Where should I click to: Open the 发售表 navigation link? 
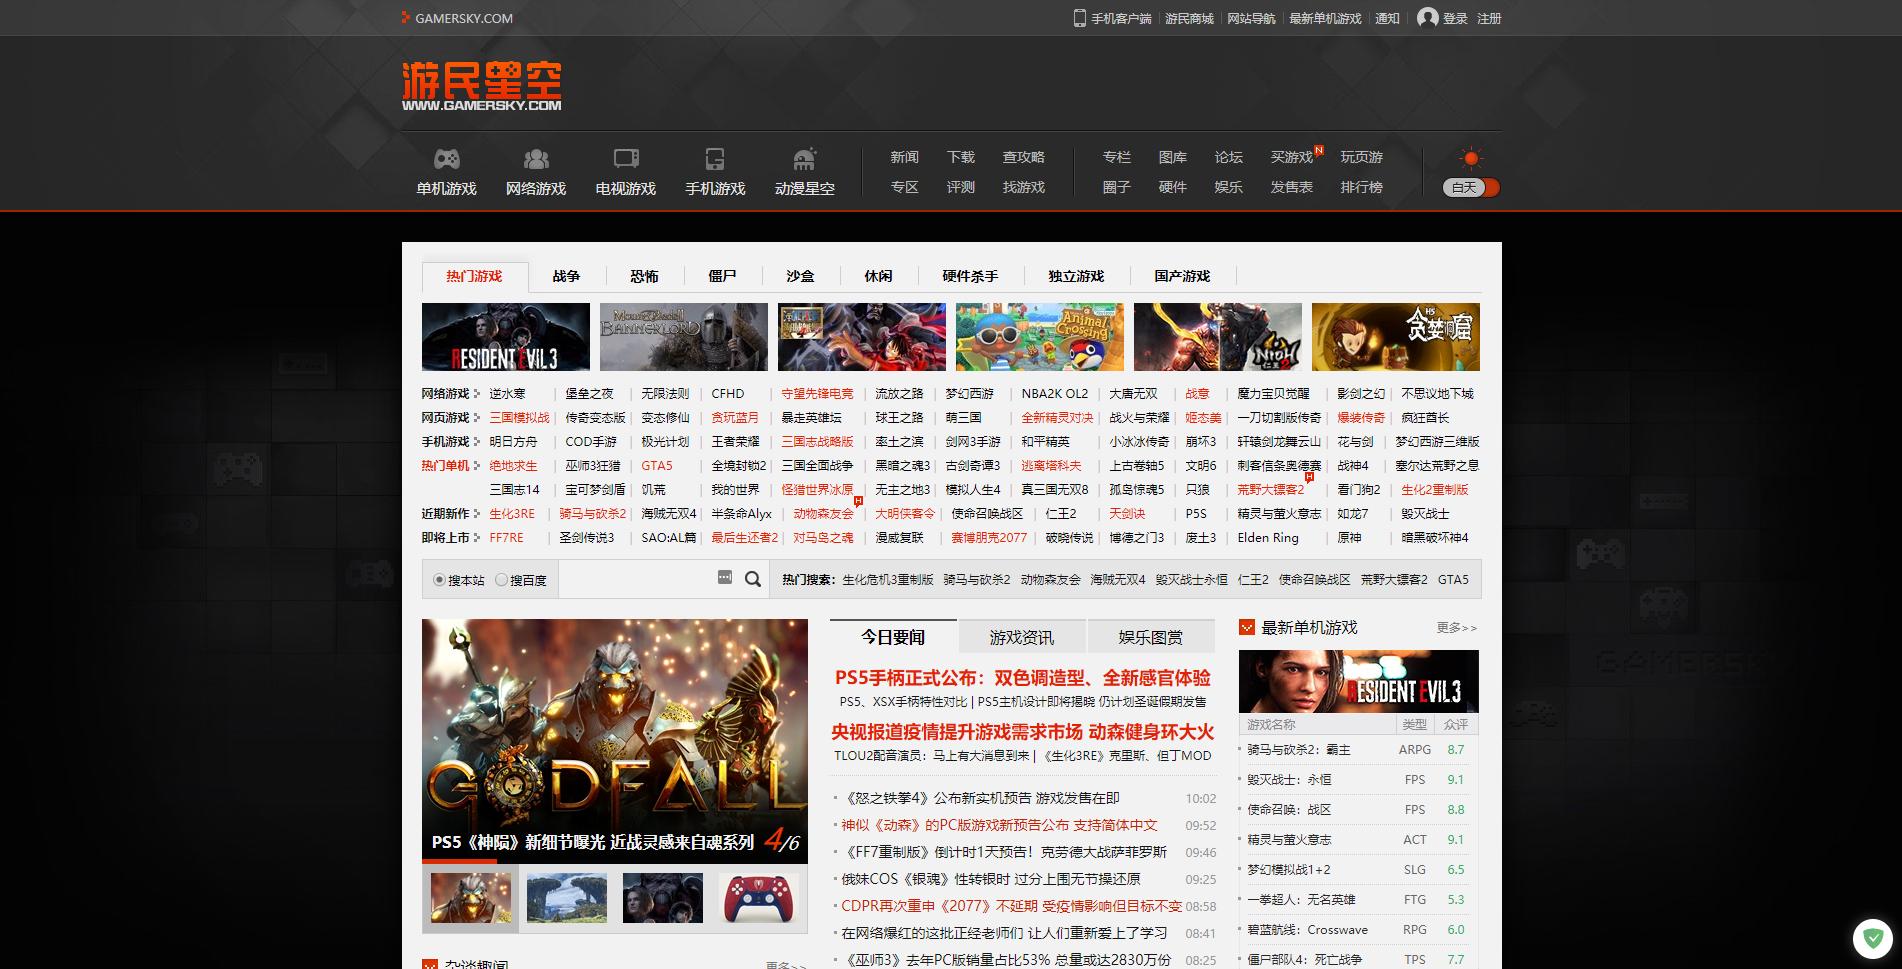[1291, 187]
